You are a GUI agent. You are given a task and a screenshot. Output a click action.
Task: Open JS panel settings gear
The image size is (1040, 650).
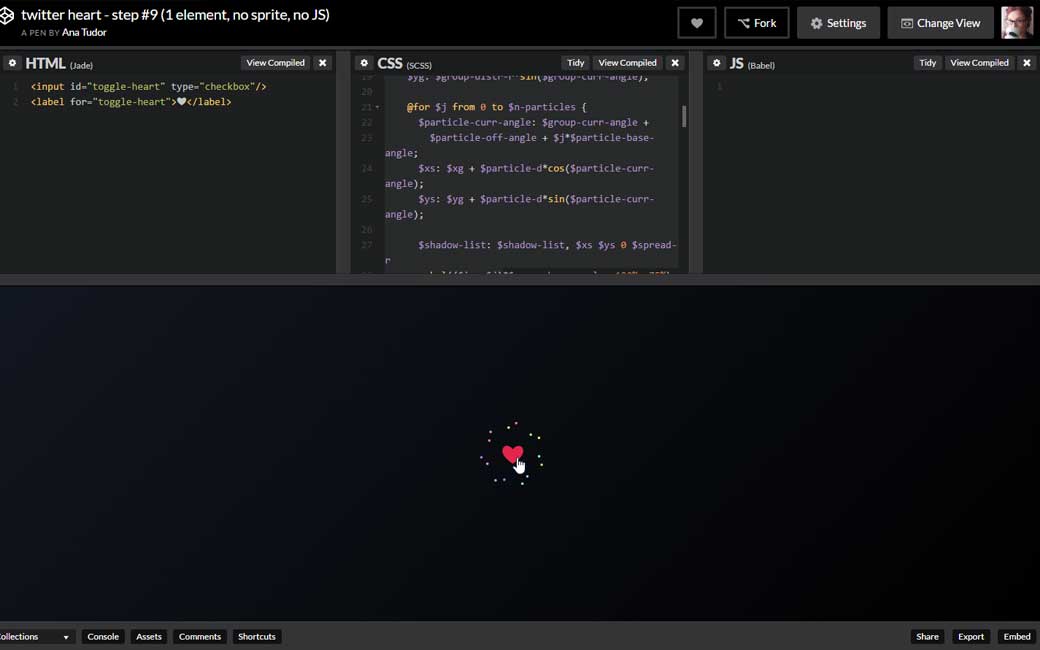717,63
